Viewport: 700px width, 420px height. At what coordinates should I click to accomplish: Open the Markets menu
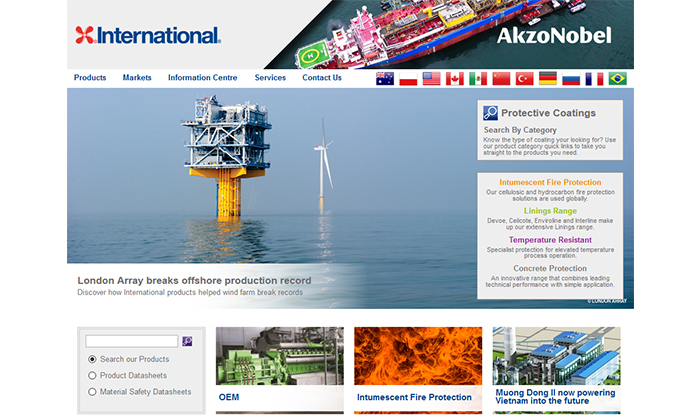pos(137,78)
